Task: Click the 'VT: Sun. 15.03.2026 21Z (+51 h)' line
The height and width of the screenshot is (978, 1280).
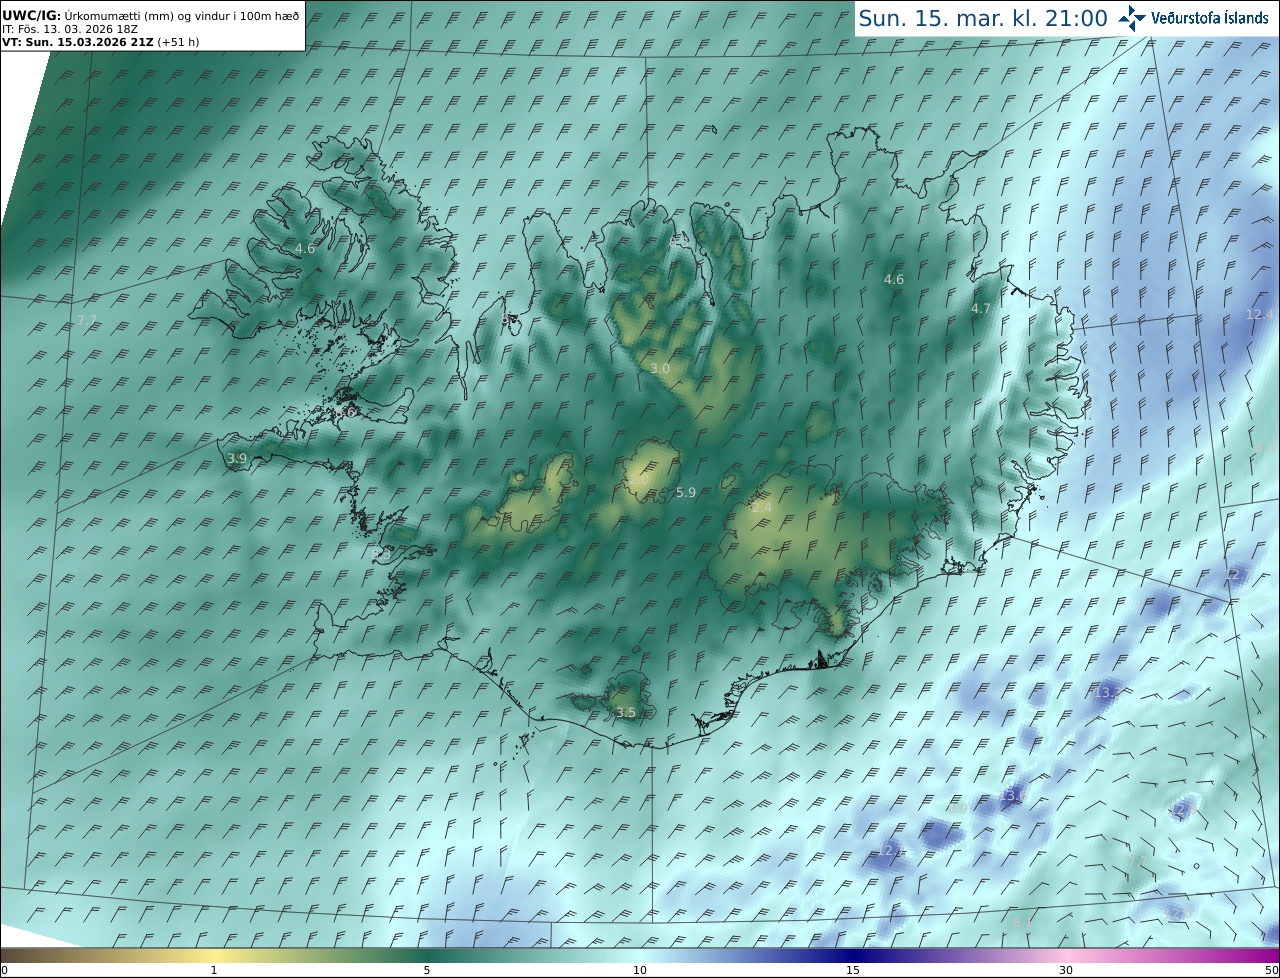Action: [x=100, y=42]
